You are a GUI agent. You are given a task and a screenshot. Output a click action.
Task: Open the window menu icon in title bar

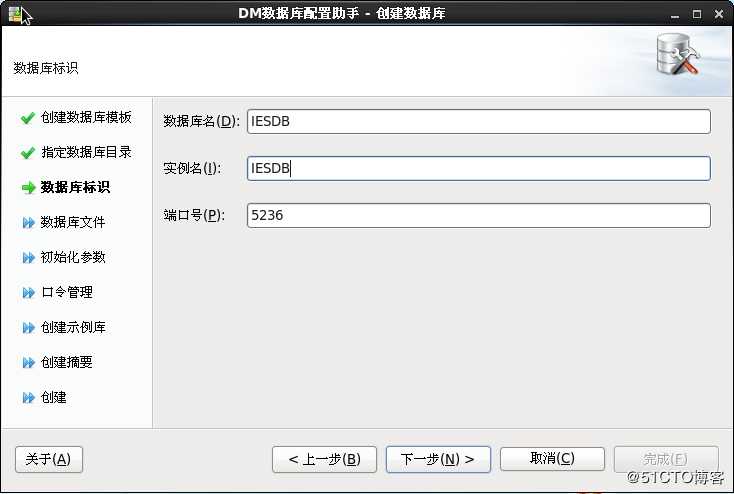click(x=14, y=13)
